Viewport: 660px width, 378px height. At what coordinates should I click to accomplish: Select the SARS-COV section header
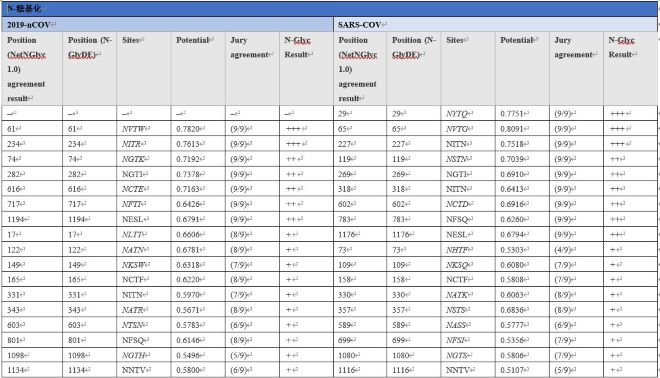click(495, 24)
